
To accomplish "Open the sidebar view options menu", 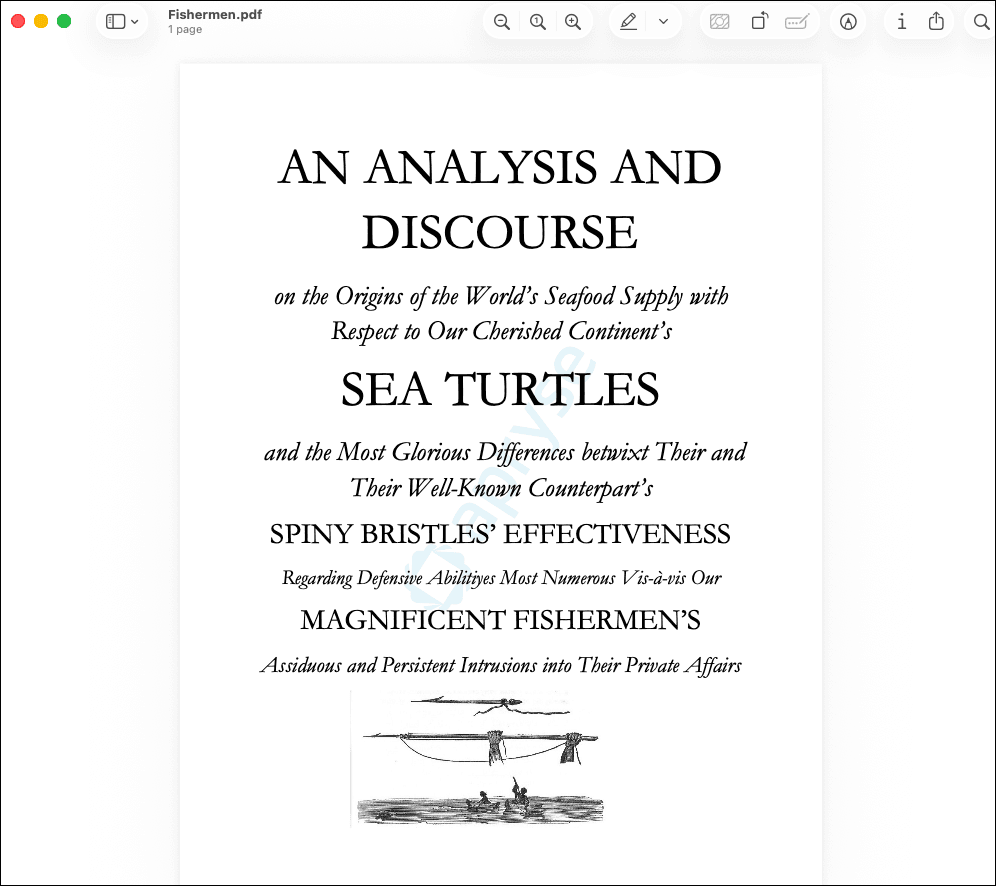I will [x=122, y=22].
